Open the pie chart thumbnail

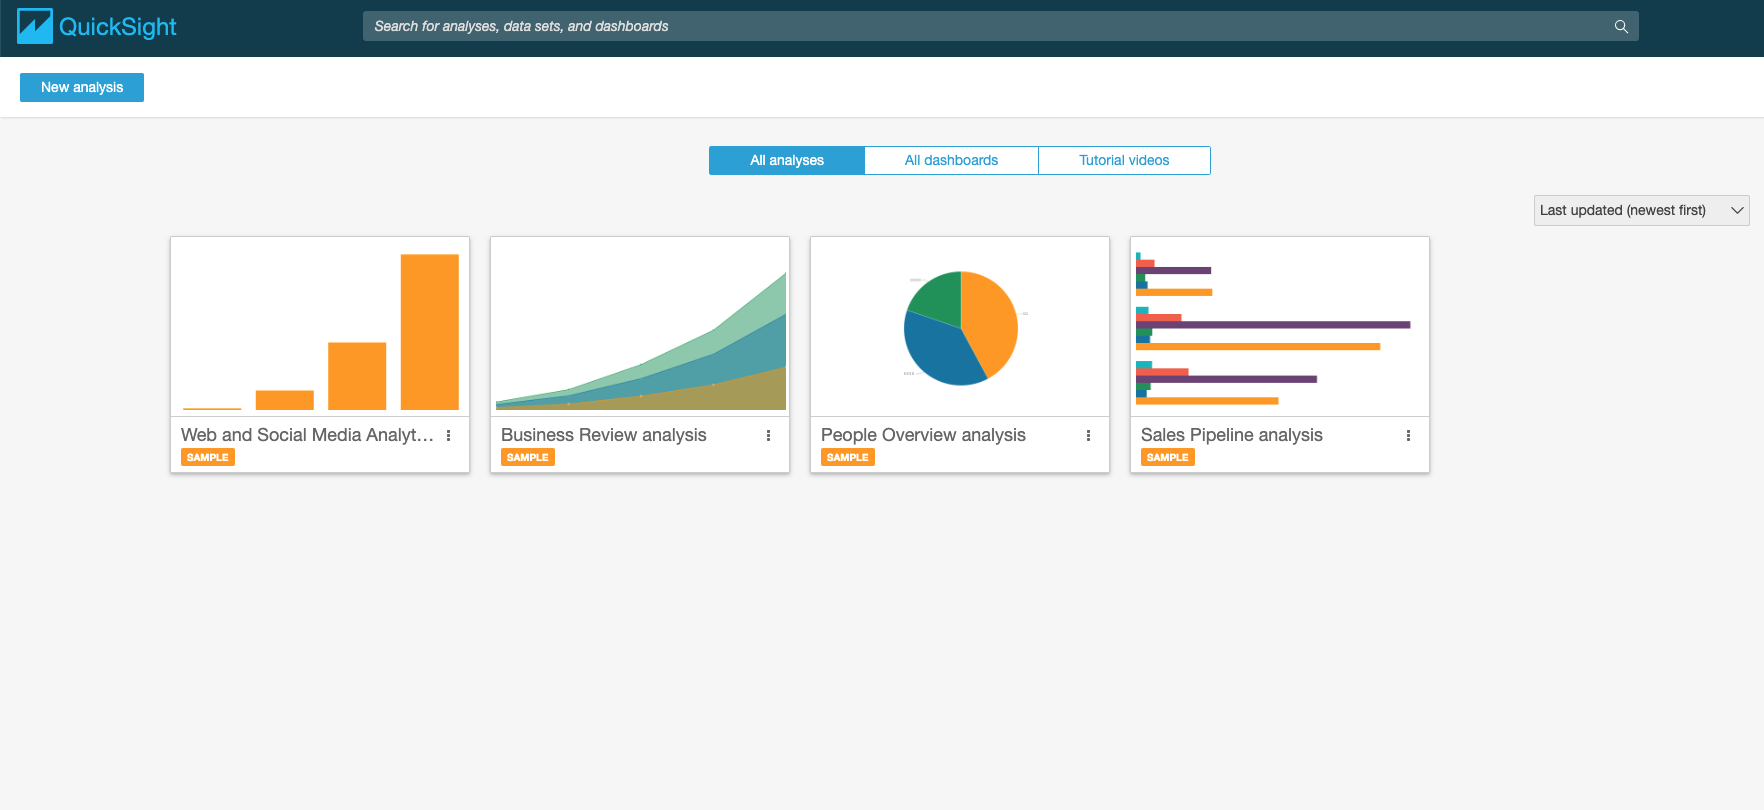pos(960,327)
